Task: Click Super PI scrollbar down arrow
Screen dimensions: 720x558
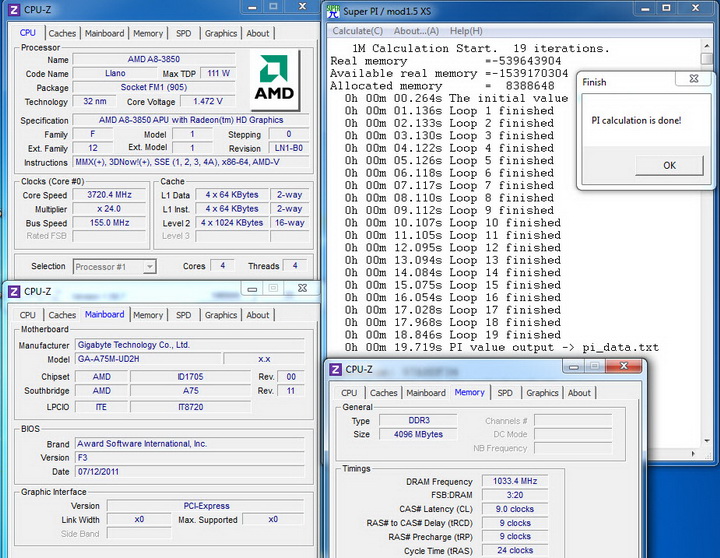Action: [707, 441]
